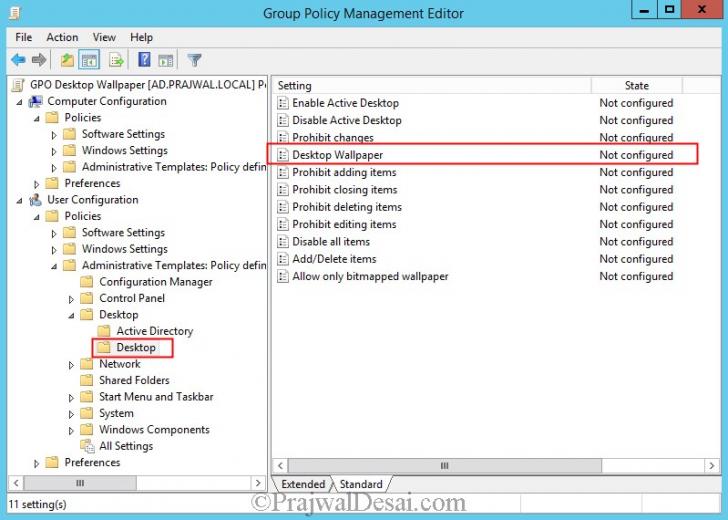728x520 pixels.
Task: Open the File menu
Action: 24,37
